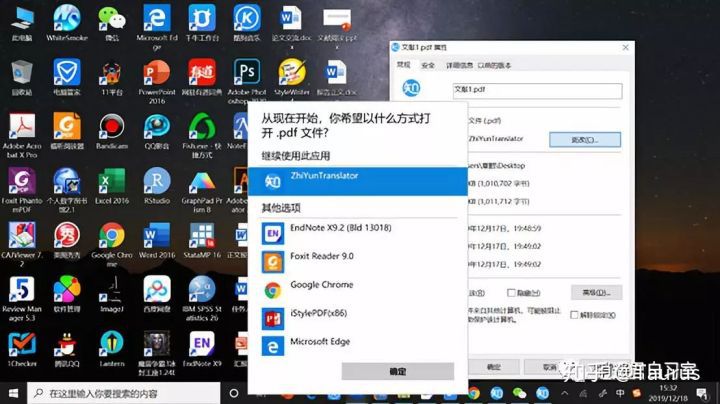Select the EndNote X9 desktop shortcut
720x404 pixels.
tap(202, 349)
